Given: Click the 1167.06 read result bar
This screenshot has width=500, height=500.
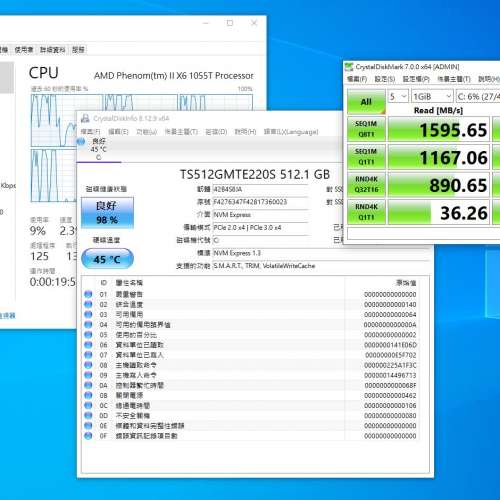Looking at the screenshot, I should (x=439, y=157).
